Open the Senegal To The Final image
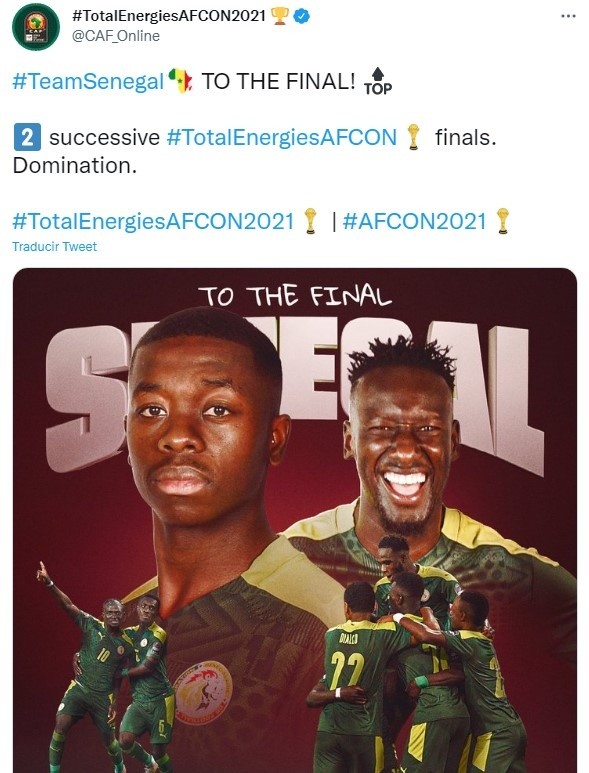Image resolution: width=589 pixels, height=773 pixels. [295, 520]
